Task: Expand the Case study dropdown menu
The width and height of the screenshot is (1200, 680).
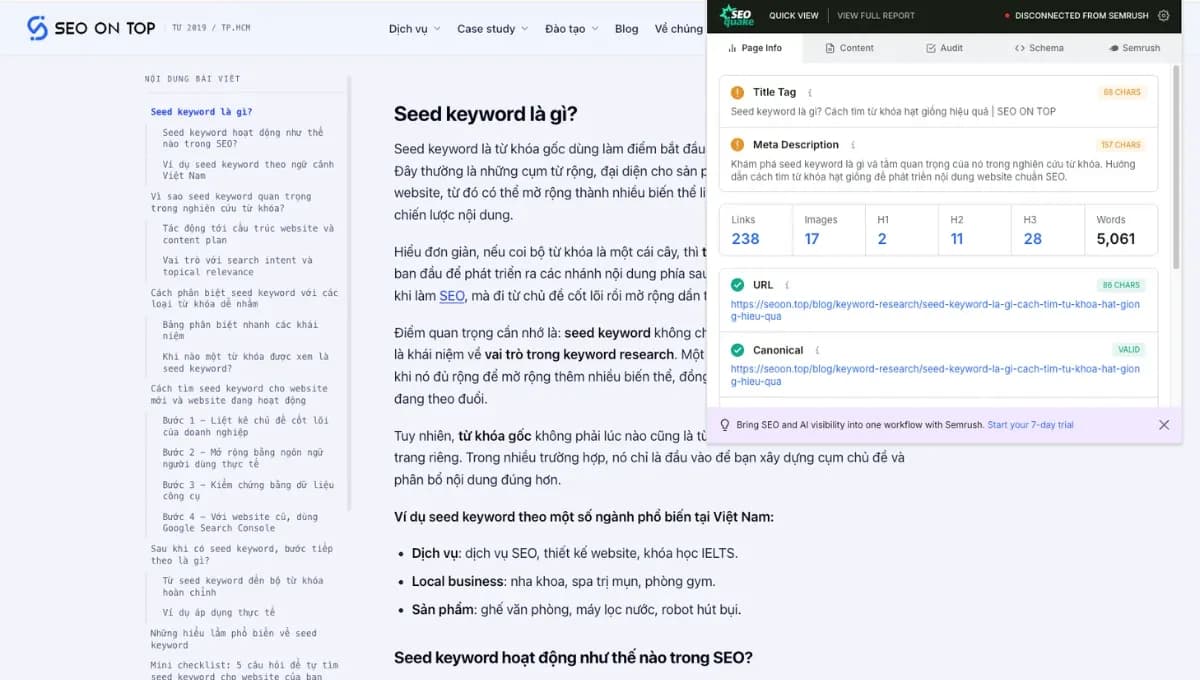Action: point(492,29)
